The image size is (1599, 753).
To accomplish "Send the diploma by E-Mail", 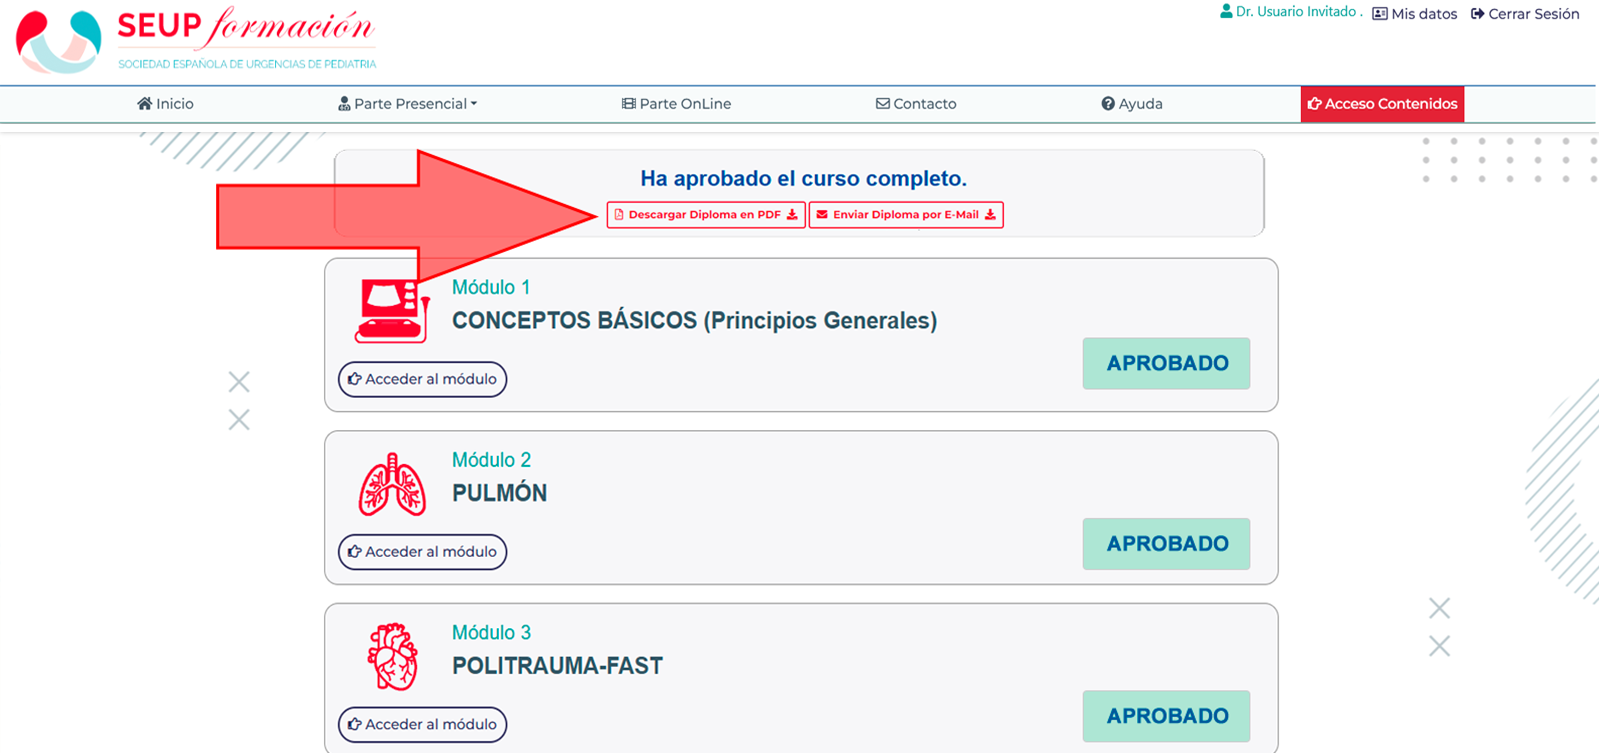I will click(905, 215).
